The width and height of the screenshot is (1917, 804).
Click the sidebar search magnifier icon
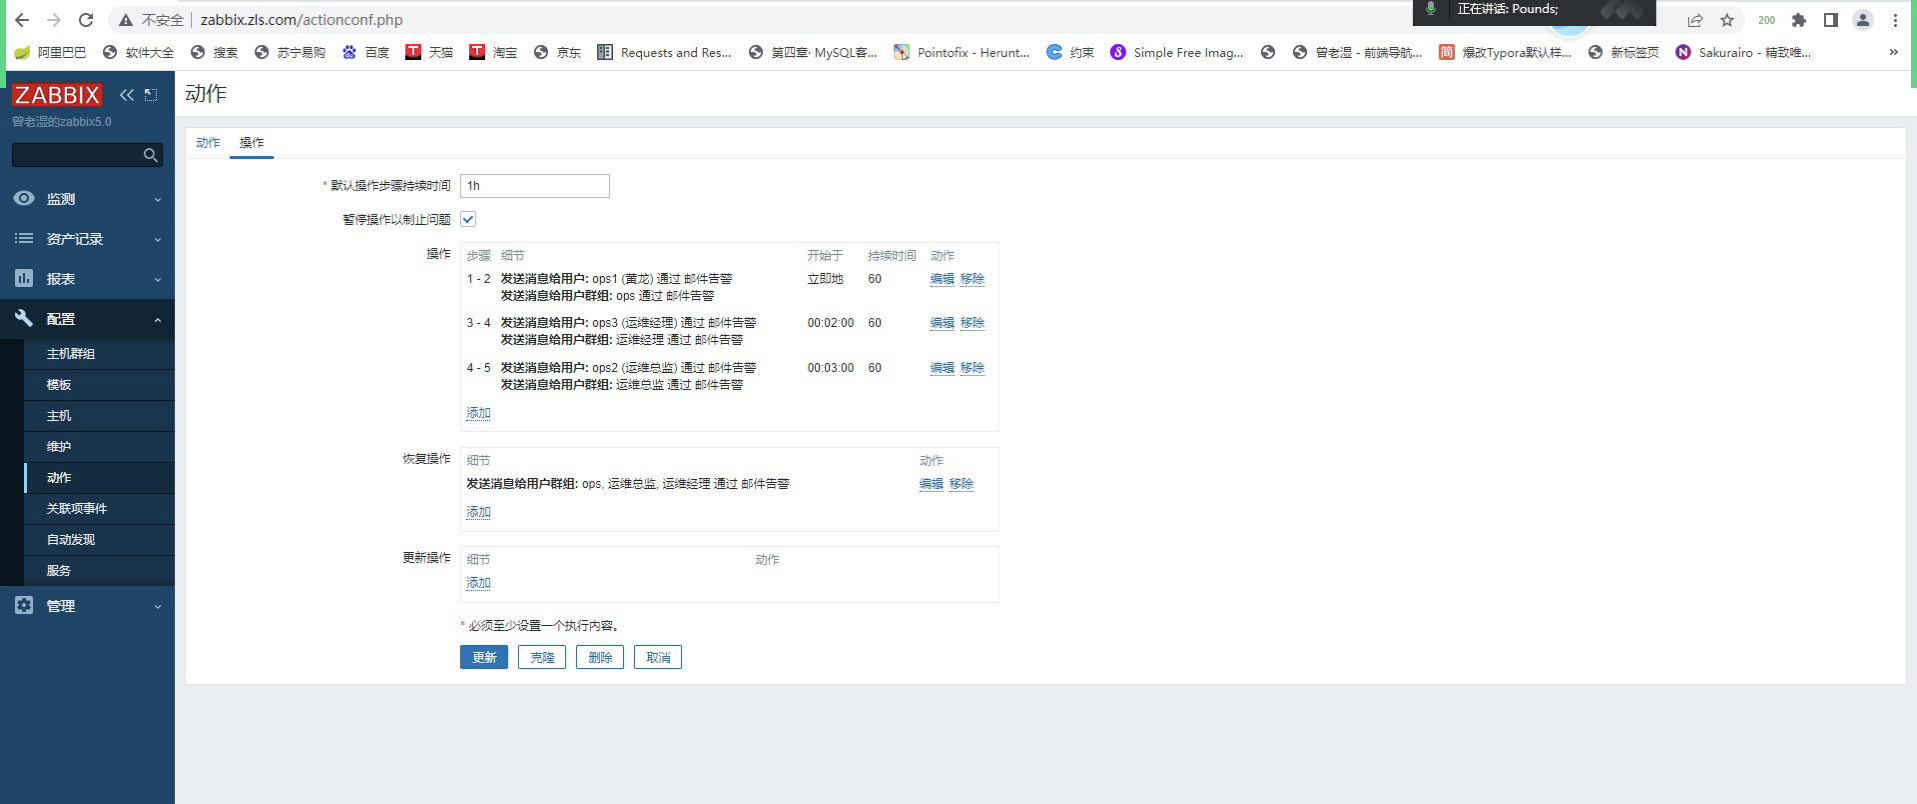coord(150,155)
